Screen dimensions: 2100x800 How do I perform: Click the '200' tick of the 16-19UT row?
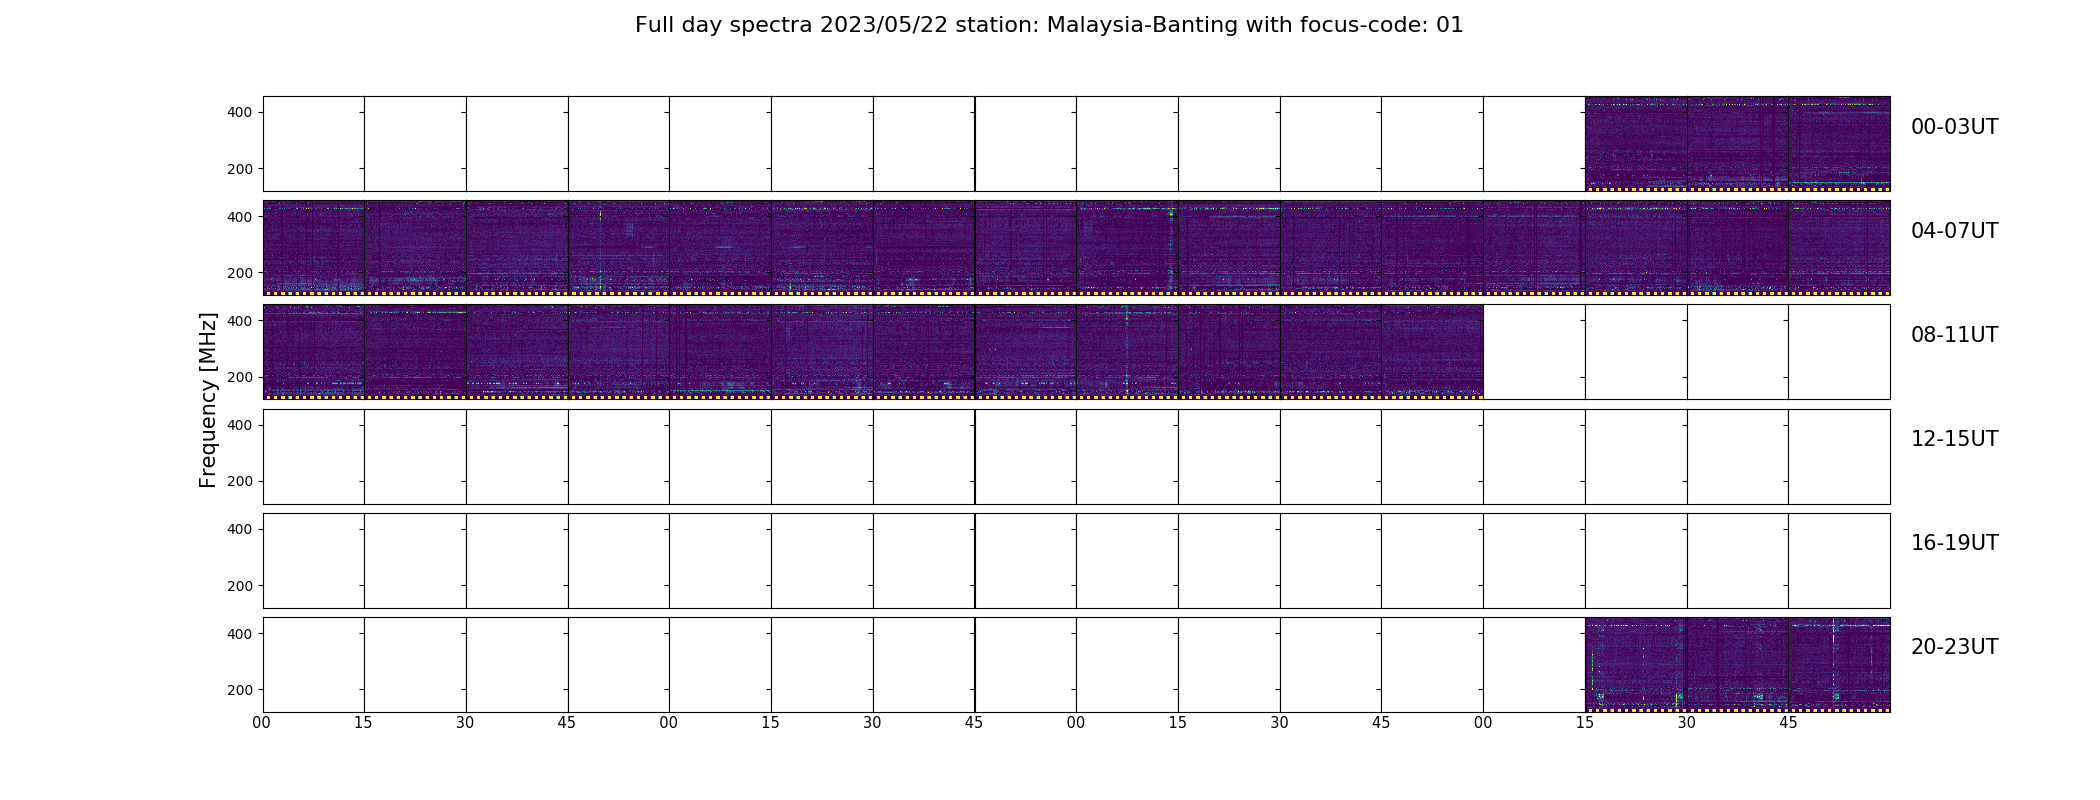[x=240, y=586]
